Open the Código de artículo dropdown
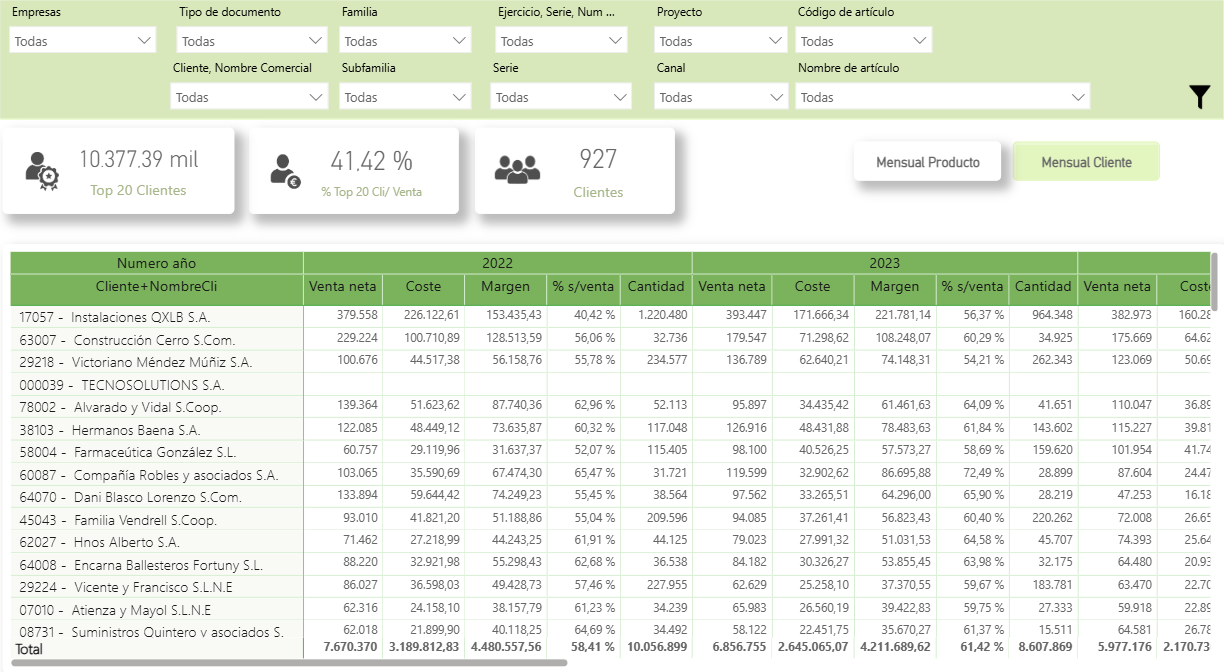 point(864,41)
